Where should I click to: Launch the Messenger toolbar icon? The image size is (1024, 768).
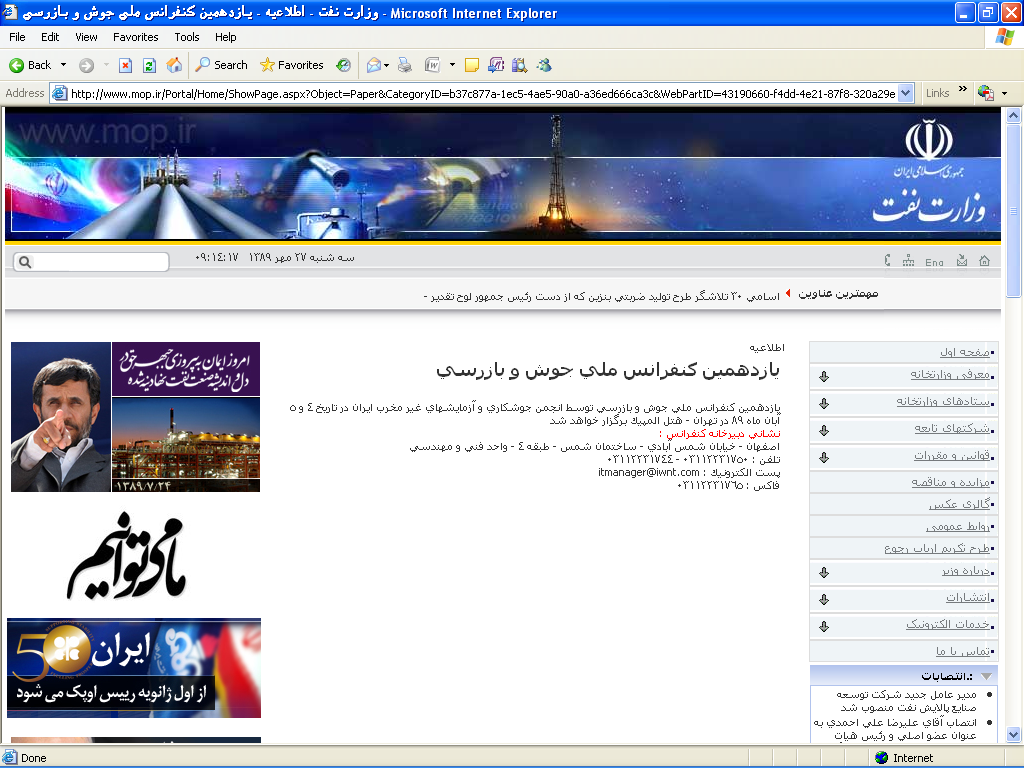(543, 65)
